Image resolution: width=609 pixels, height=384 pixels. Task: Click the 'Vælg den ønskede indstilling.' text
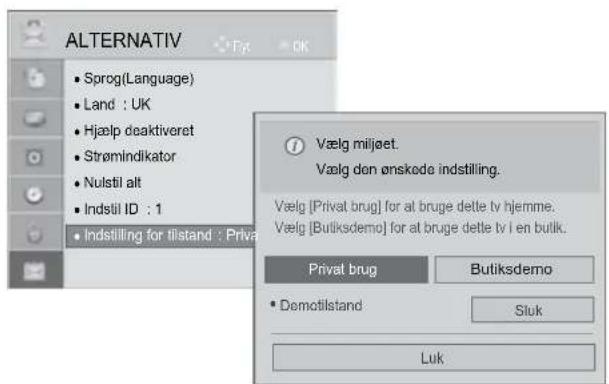point(408,170)
